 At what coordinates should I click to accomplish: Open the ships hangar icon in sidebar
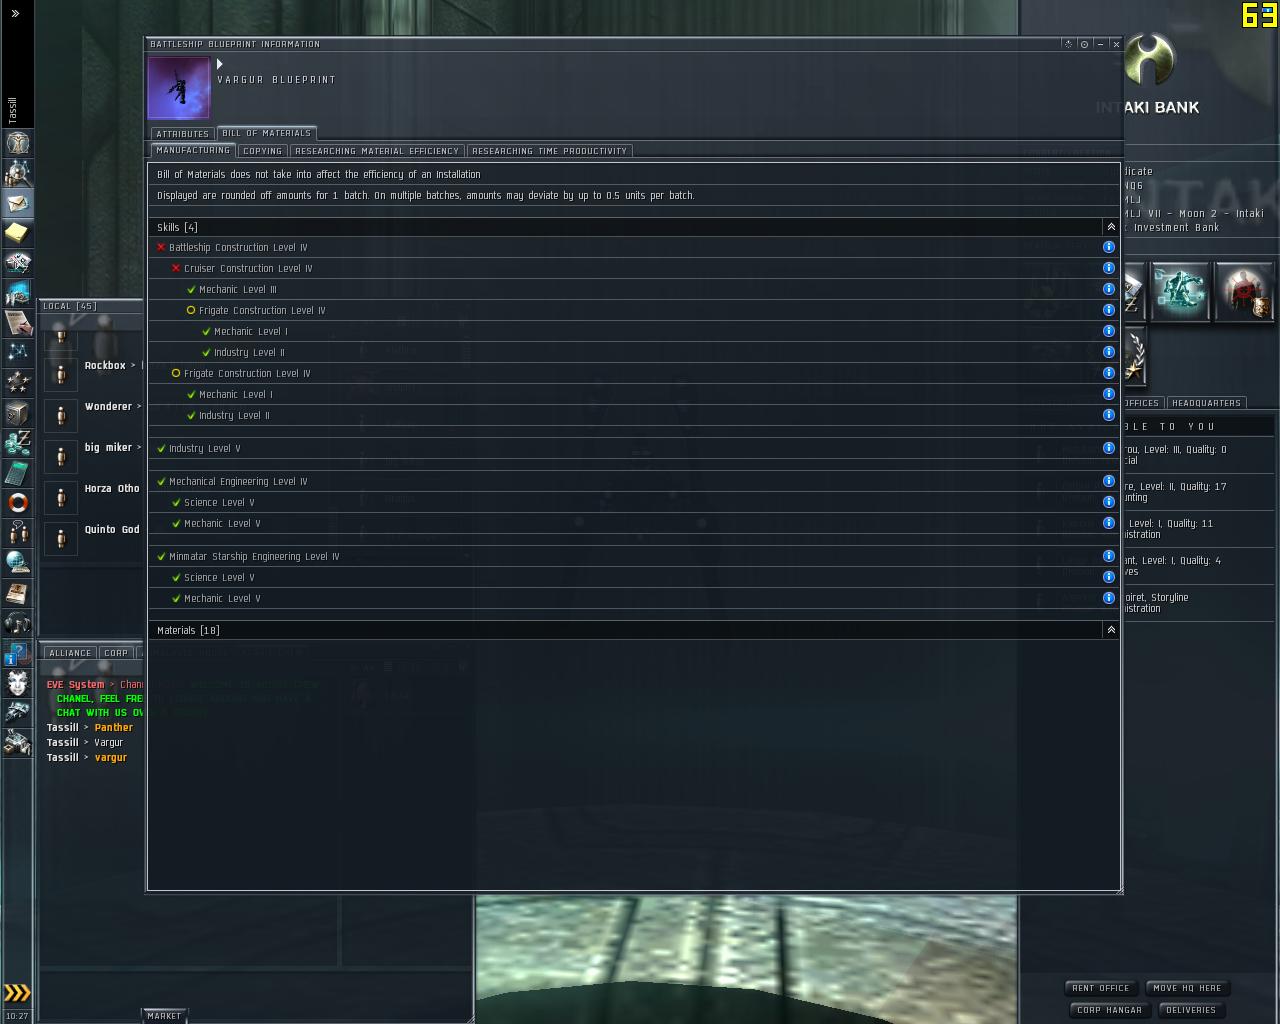[18, 713]
